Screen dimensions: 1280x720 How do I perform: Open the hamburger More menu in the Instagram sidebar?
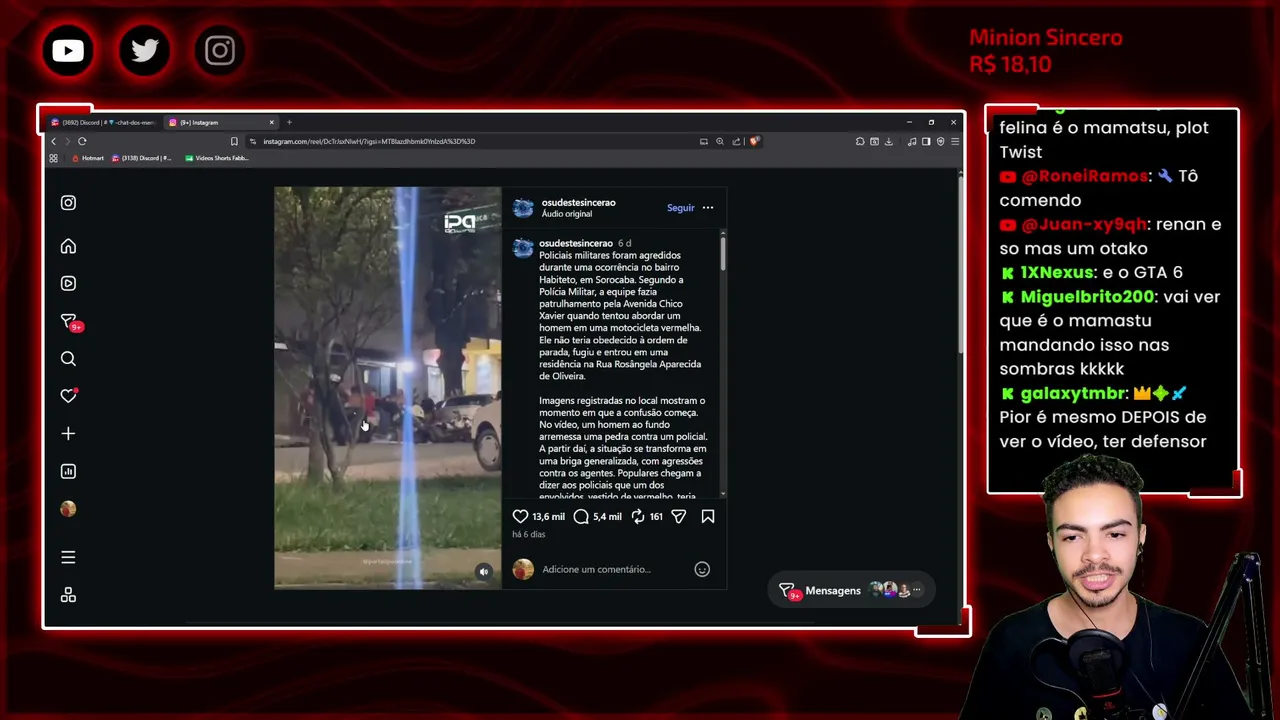click(x=68, y=557)
